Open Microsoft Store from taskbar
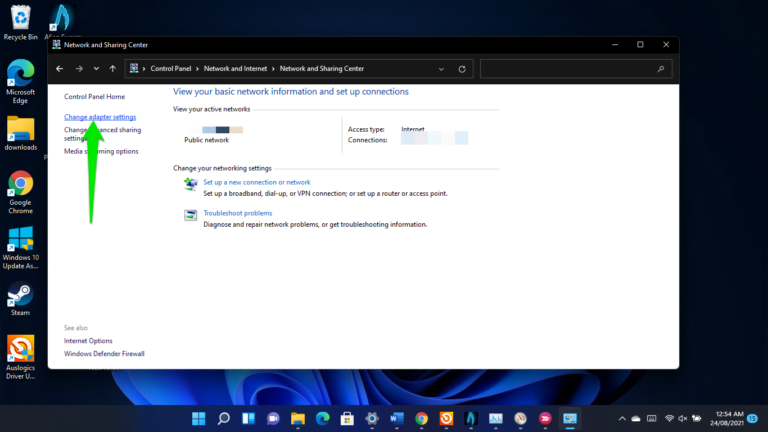 pyautogui.click(x=347, y=419)
